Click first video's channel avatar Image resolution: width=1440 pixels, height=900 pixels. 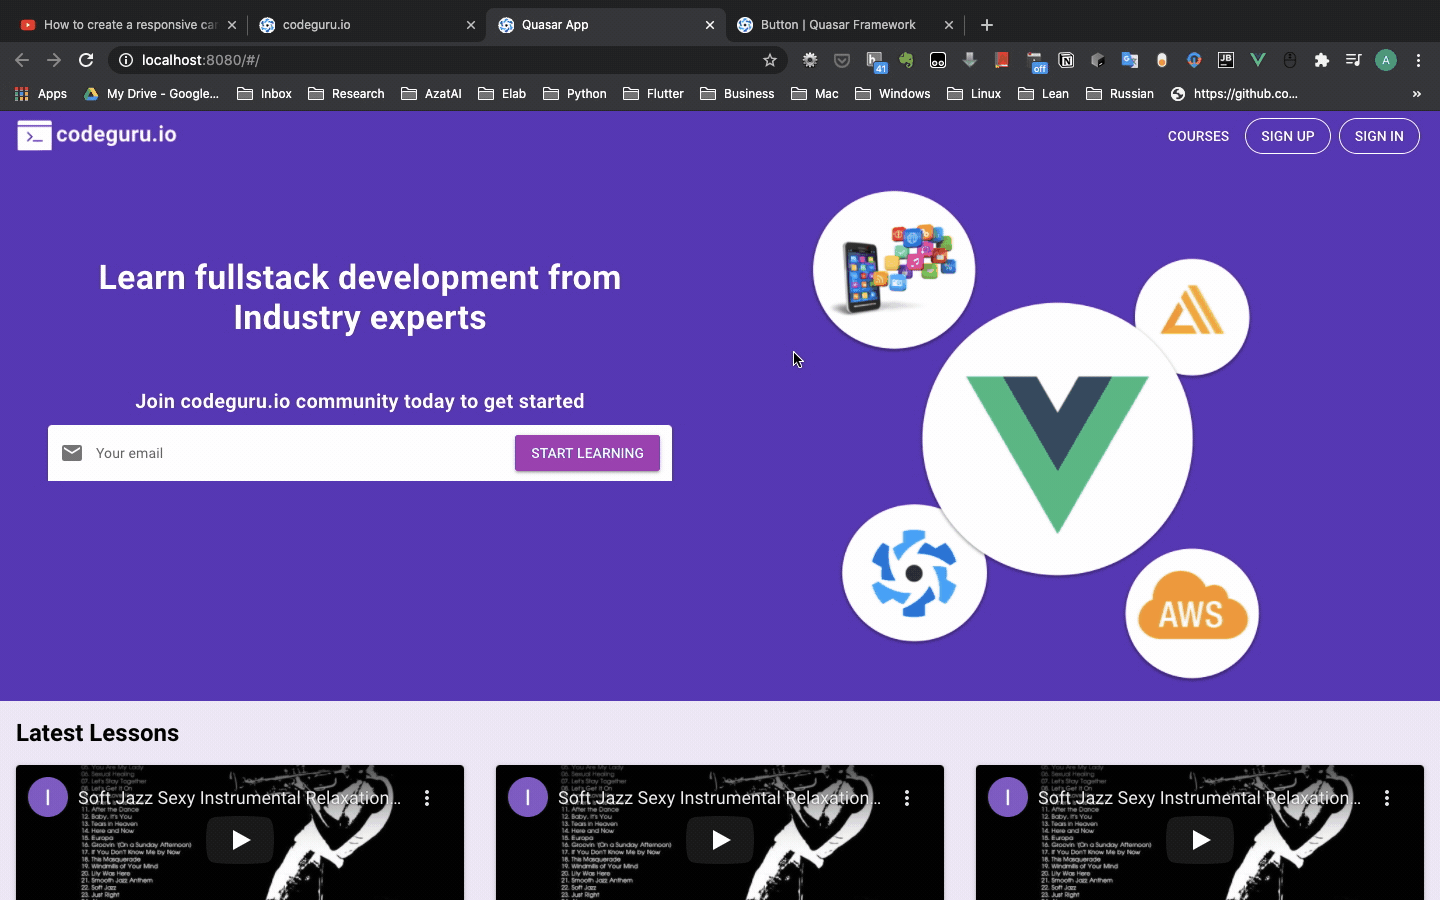click(48, 797)
